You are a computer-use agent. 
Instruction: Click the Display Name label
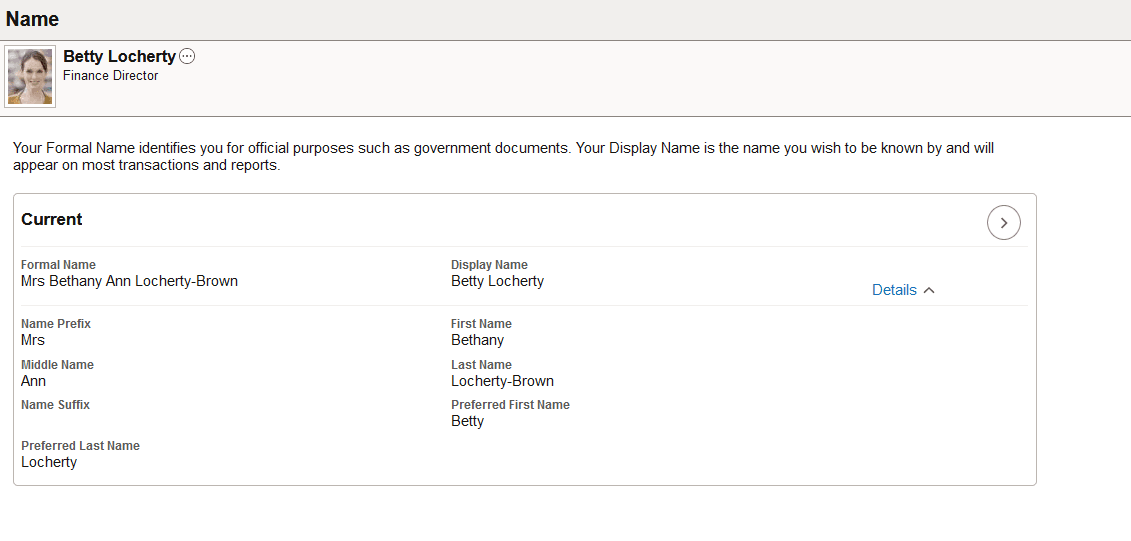[x=489, y=265]
